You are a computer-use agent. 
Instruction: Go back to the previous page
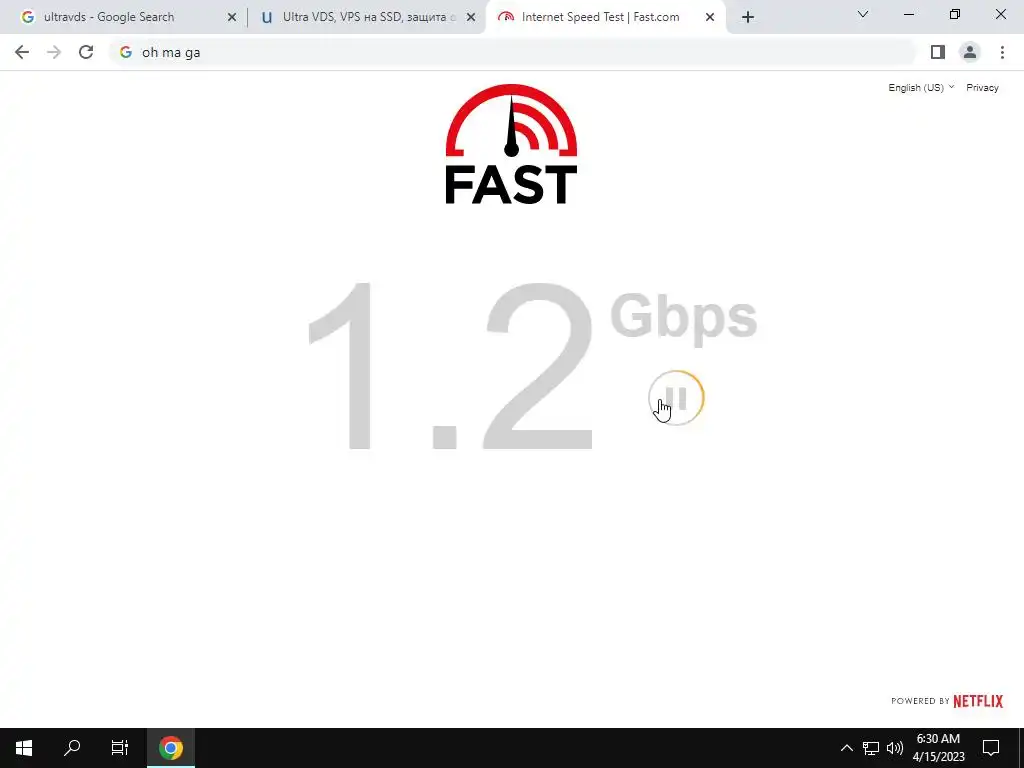[22, 52]
